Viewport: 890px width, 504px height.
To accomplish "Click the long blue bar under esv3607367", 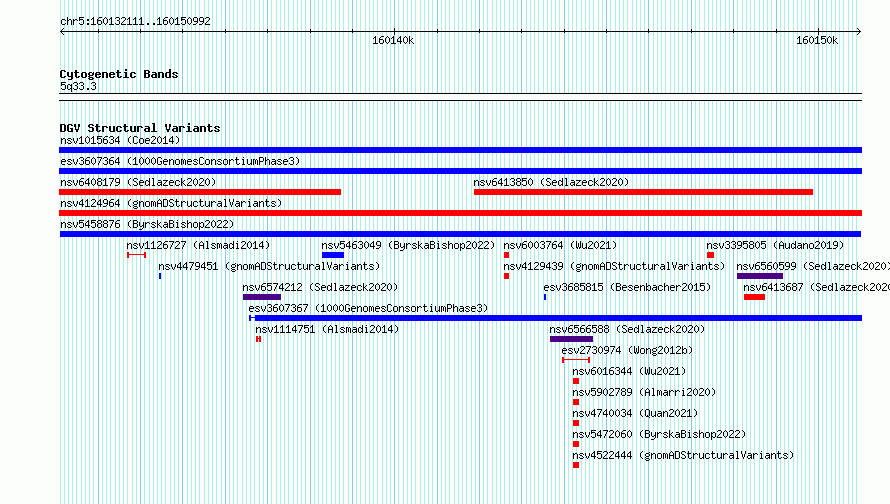I will coord(556,318).
